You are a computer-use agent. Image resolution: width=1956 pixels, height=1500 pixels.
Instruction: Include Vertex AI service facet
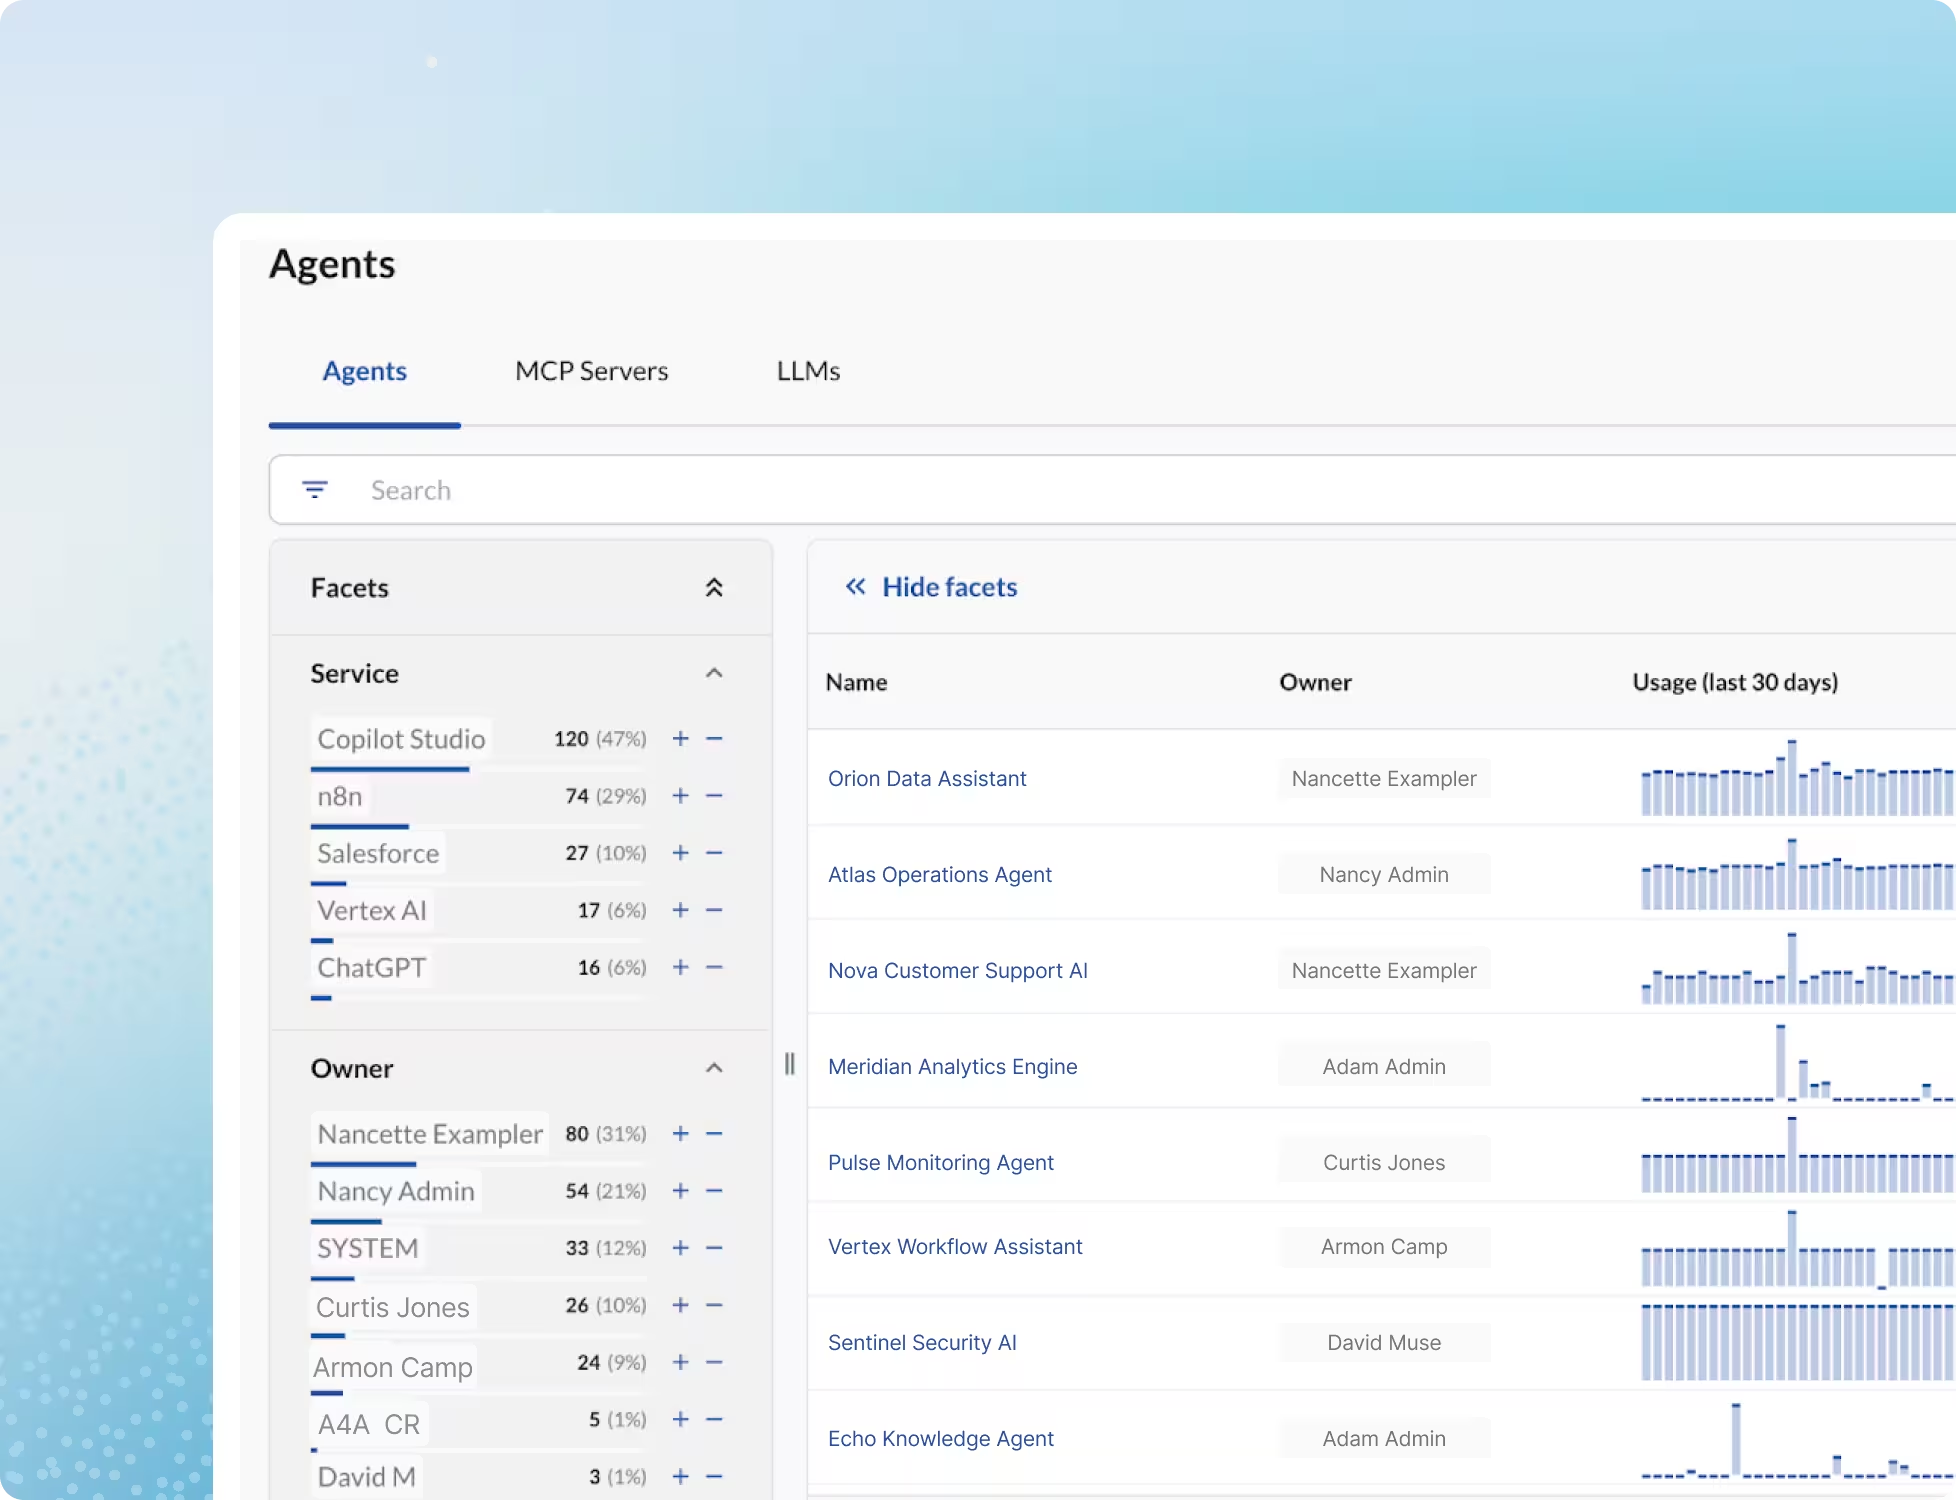(x=681, y=910)
